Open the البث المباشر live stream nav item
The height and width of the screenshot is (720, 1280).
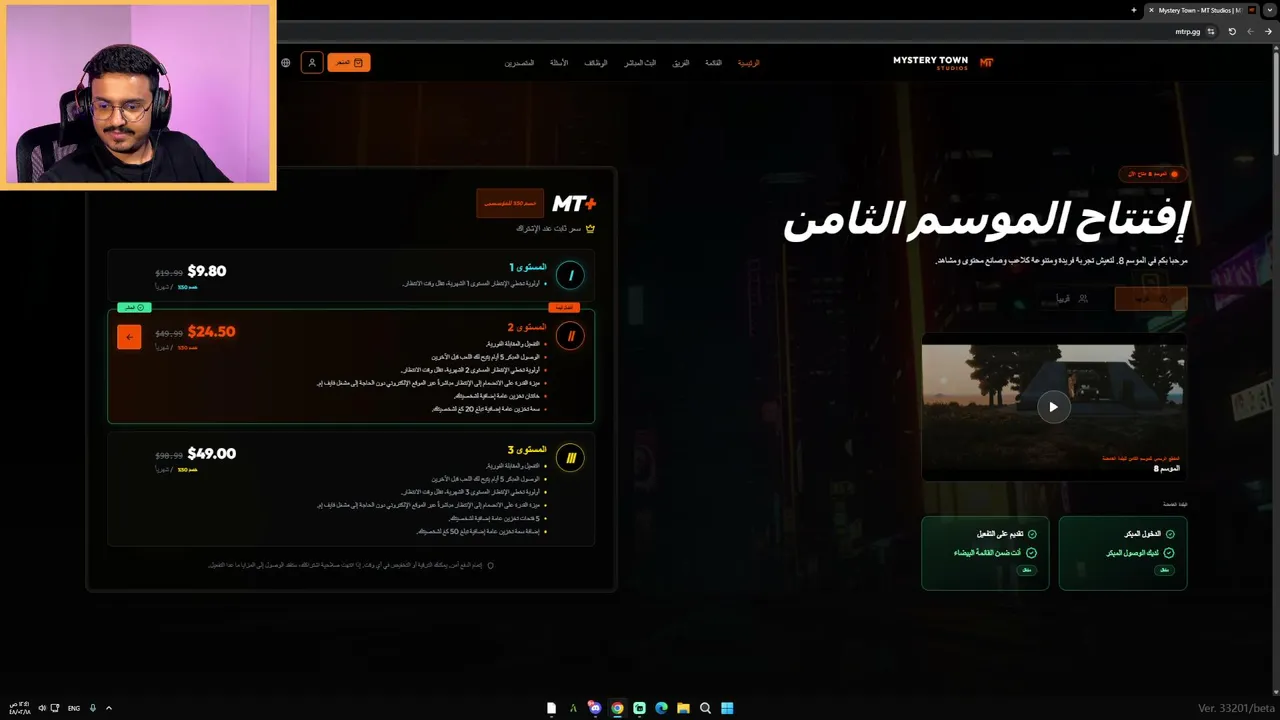[640, 63]
